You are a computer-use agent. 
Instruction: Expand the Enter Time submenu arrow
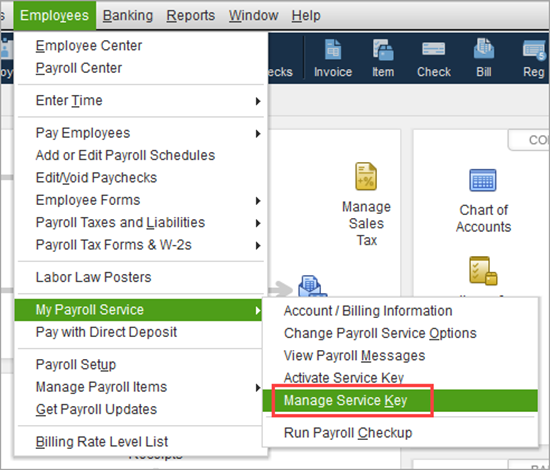(x=258, y=101)
